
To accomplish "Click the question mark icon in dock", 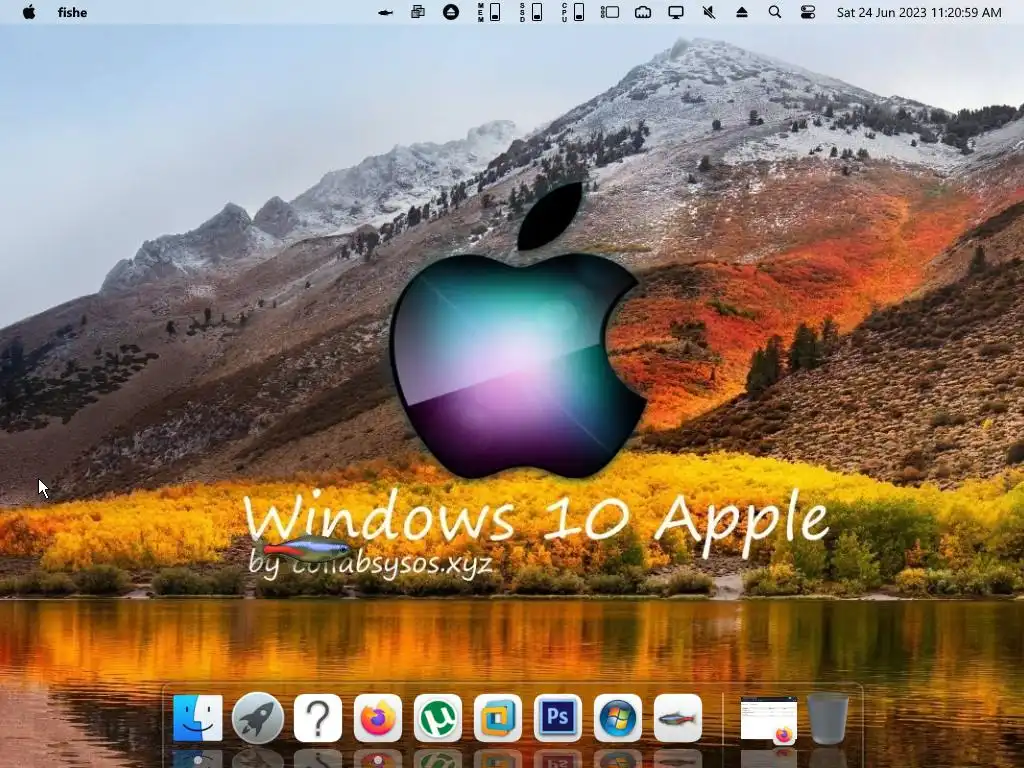I will [318, 718].
